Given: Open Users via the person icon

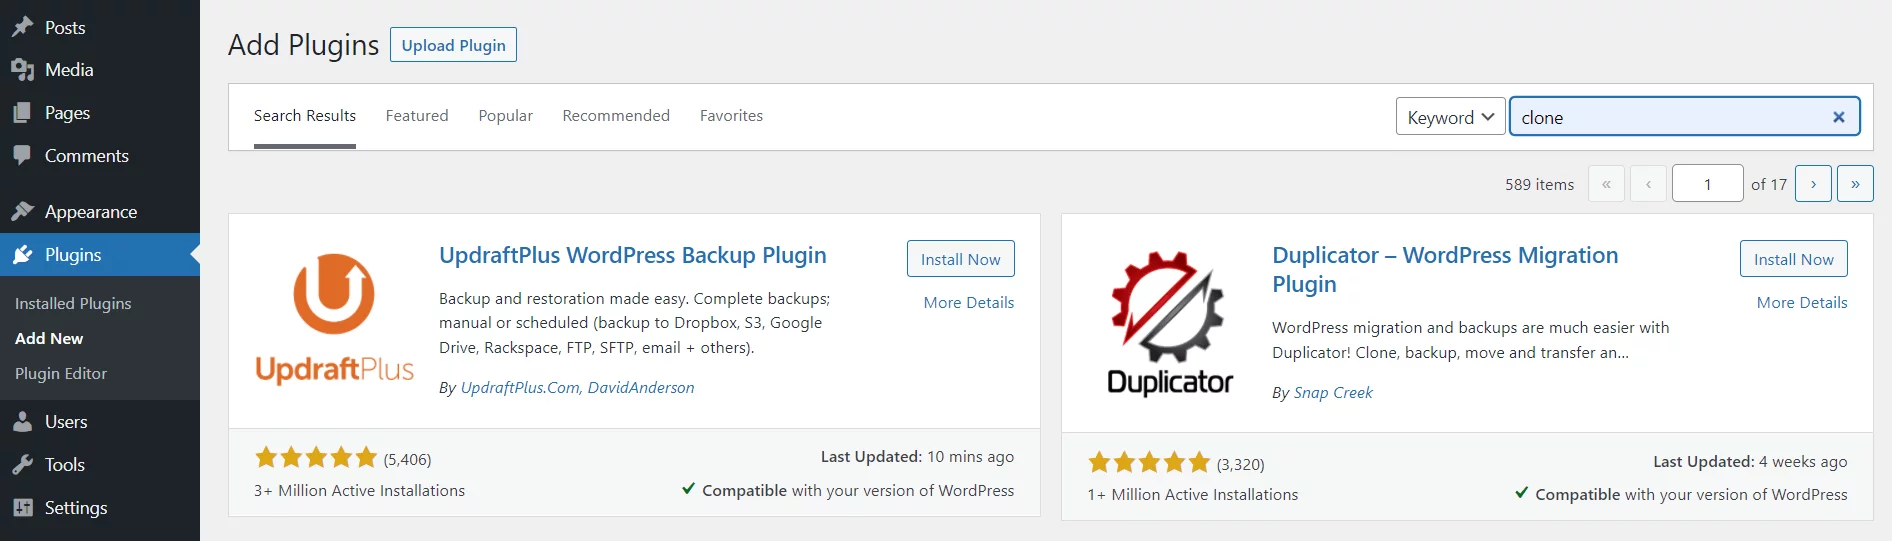Looking at the screenshot, I should (22, 422).
